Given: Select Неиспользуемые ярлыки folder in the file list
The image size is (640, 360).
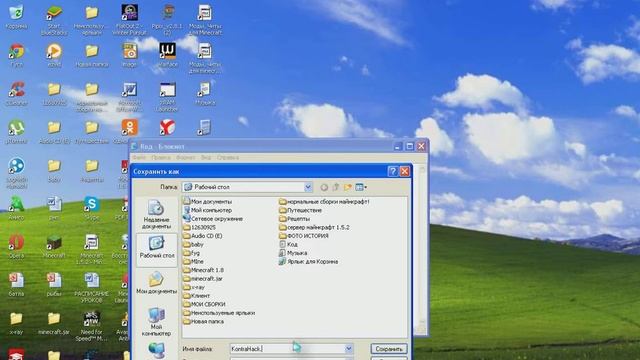Looking at the screenshot, I should point(219,313).
